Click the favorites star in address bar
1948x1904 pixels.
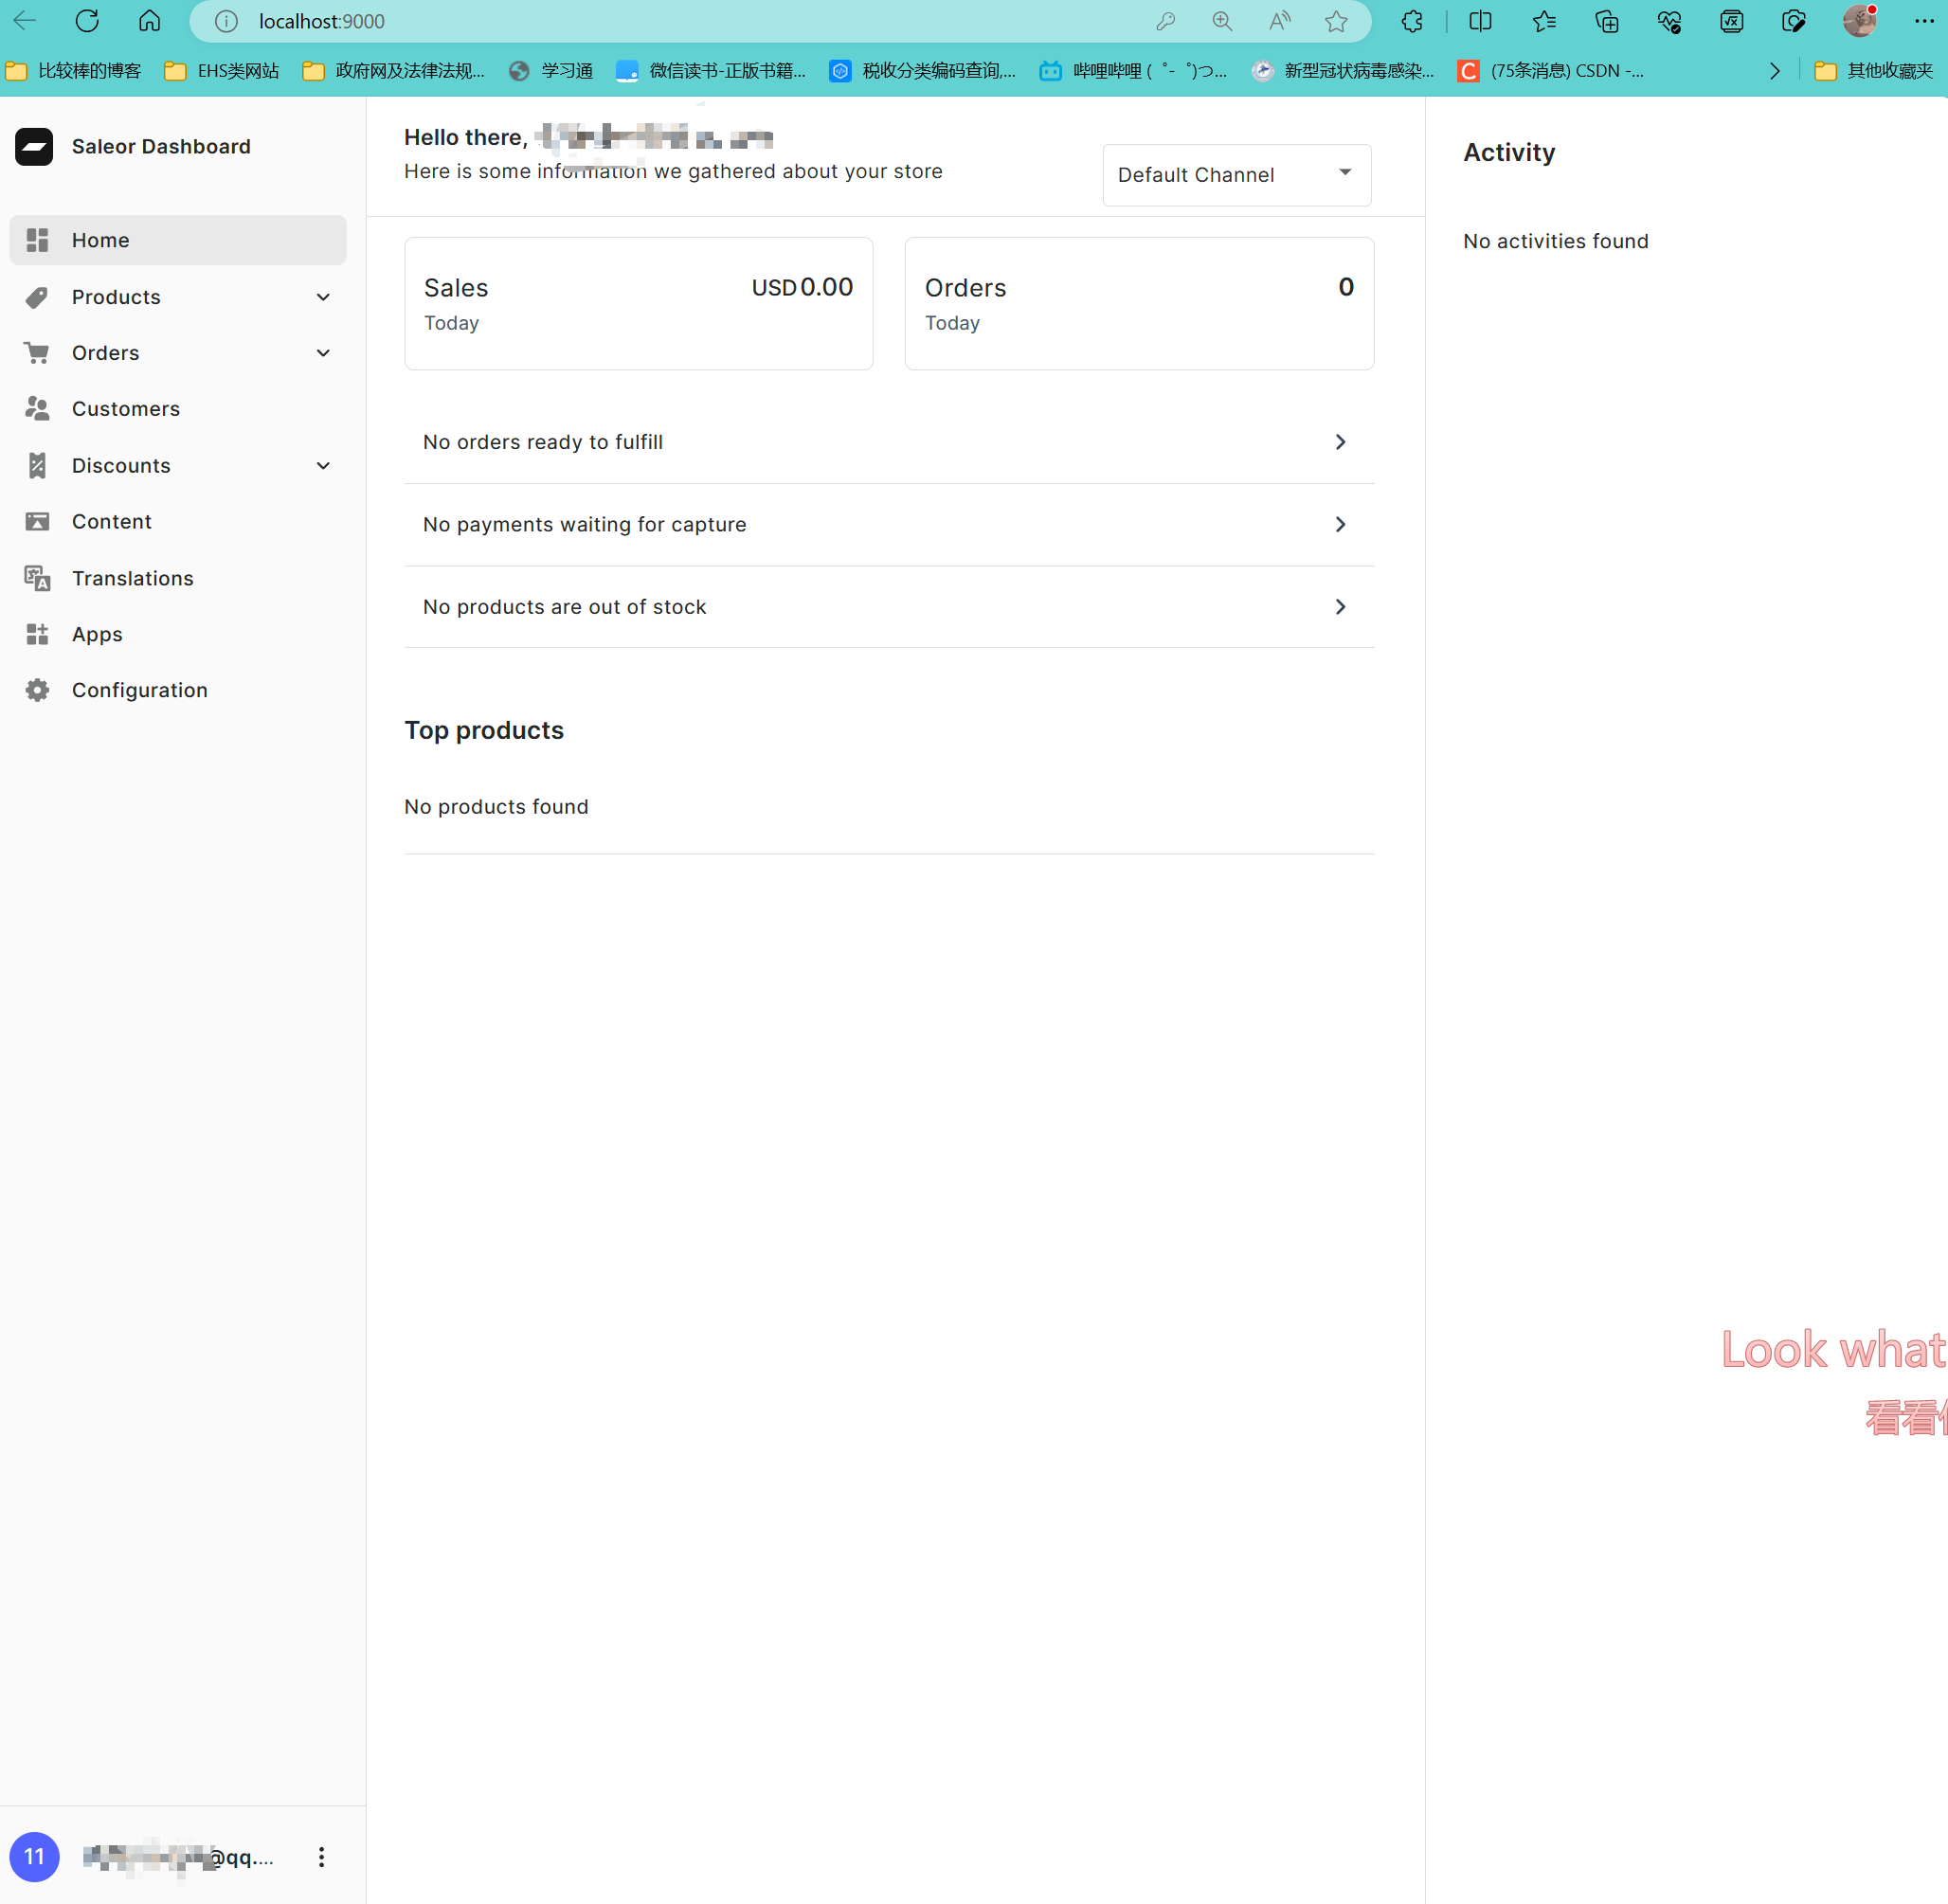click(1336, 21)
